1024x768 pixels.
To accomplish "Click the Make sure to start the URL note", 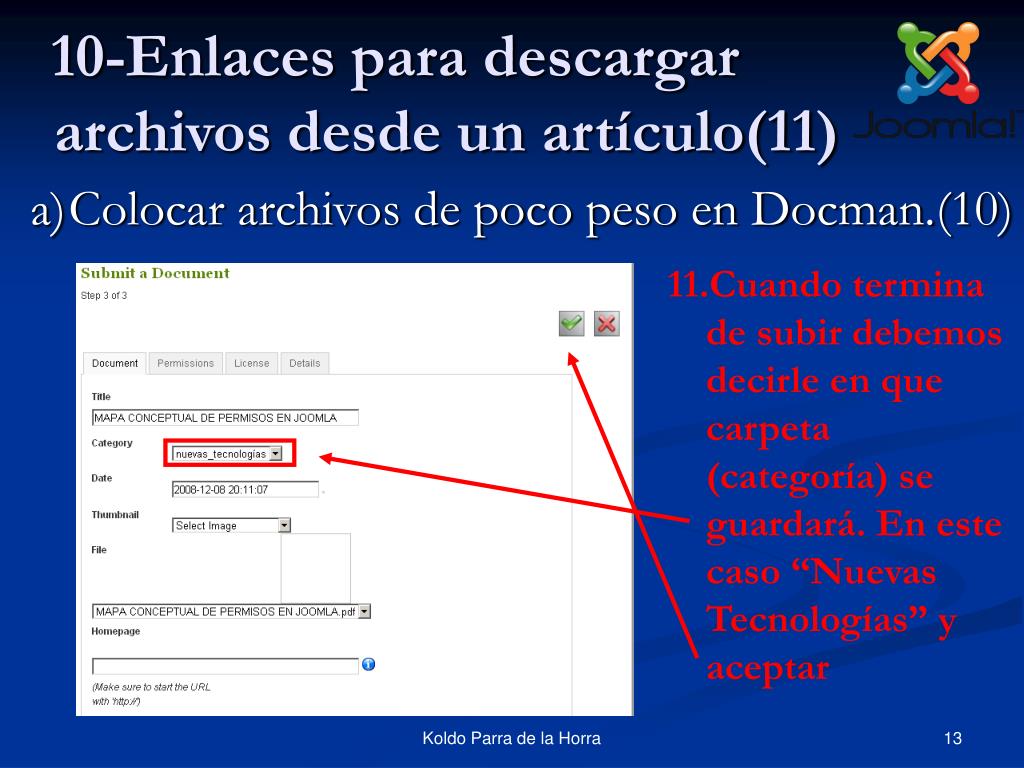I will click(x=151, y=694).
